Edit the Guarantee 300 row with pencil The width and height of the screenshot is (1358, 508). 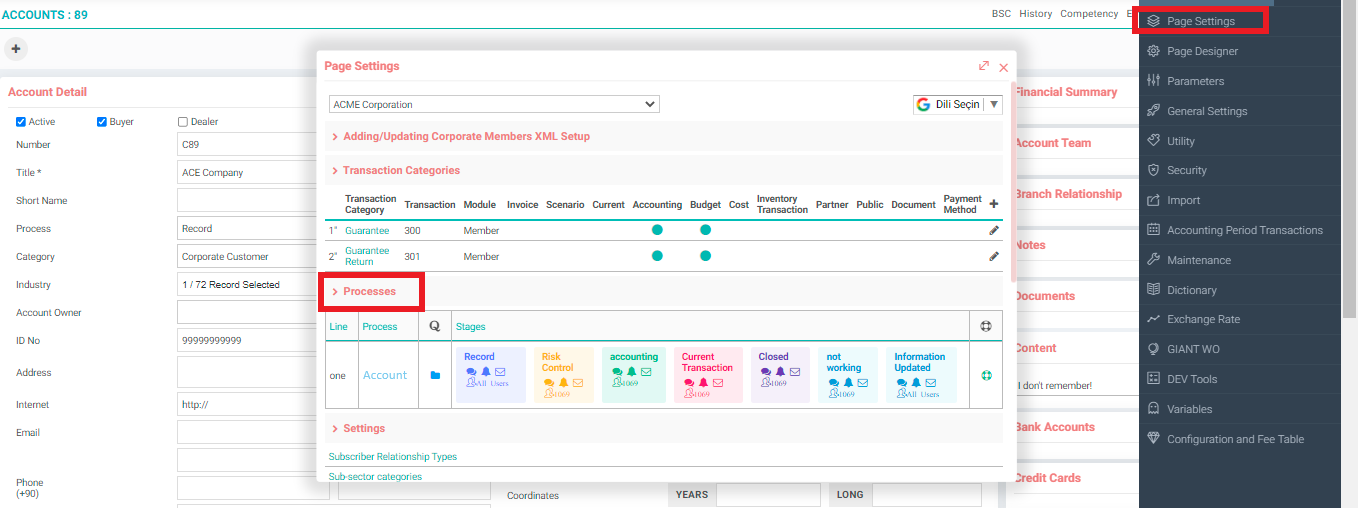pos(994,230)
